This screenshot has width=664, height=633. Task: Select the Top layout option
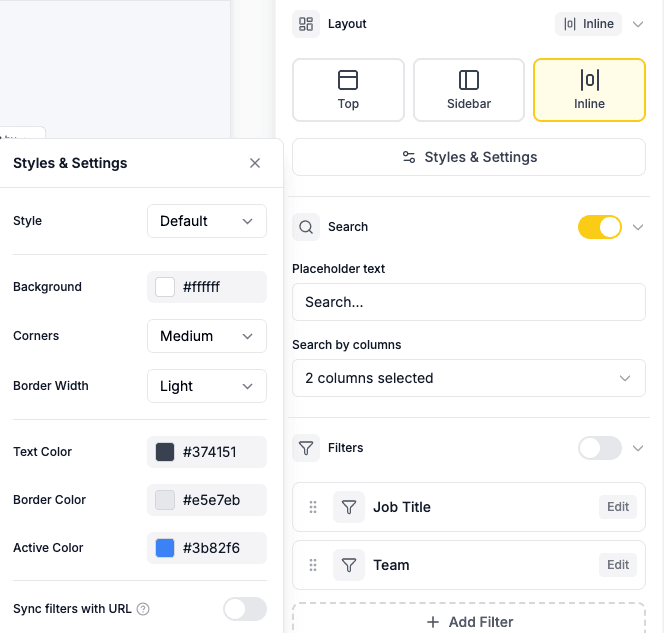(x=348, y=90)
